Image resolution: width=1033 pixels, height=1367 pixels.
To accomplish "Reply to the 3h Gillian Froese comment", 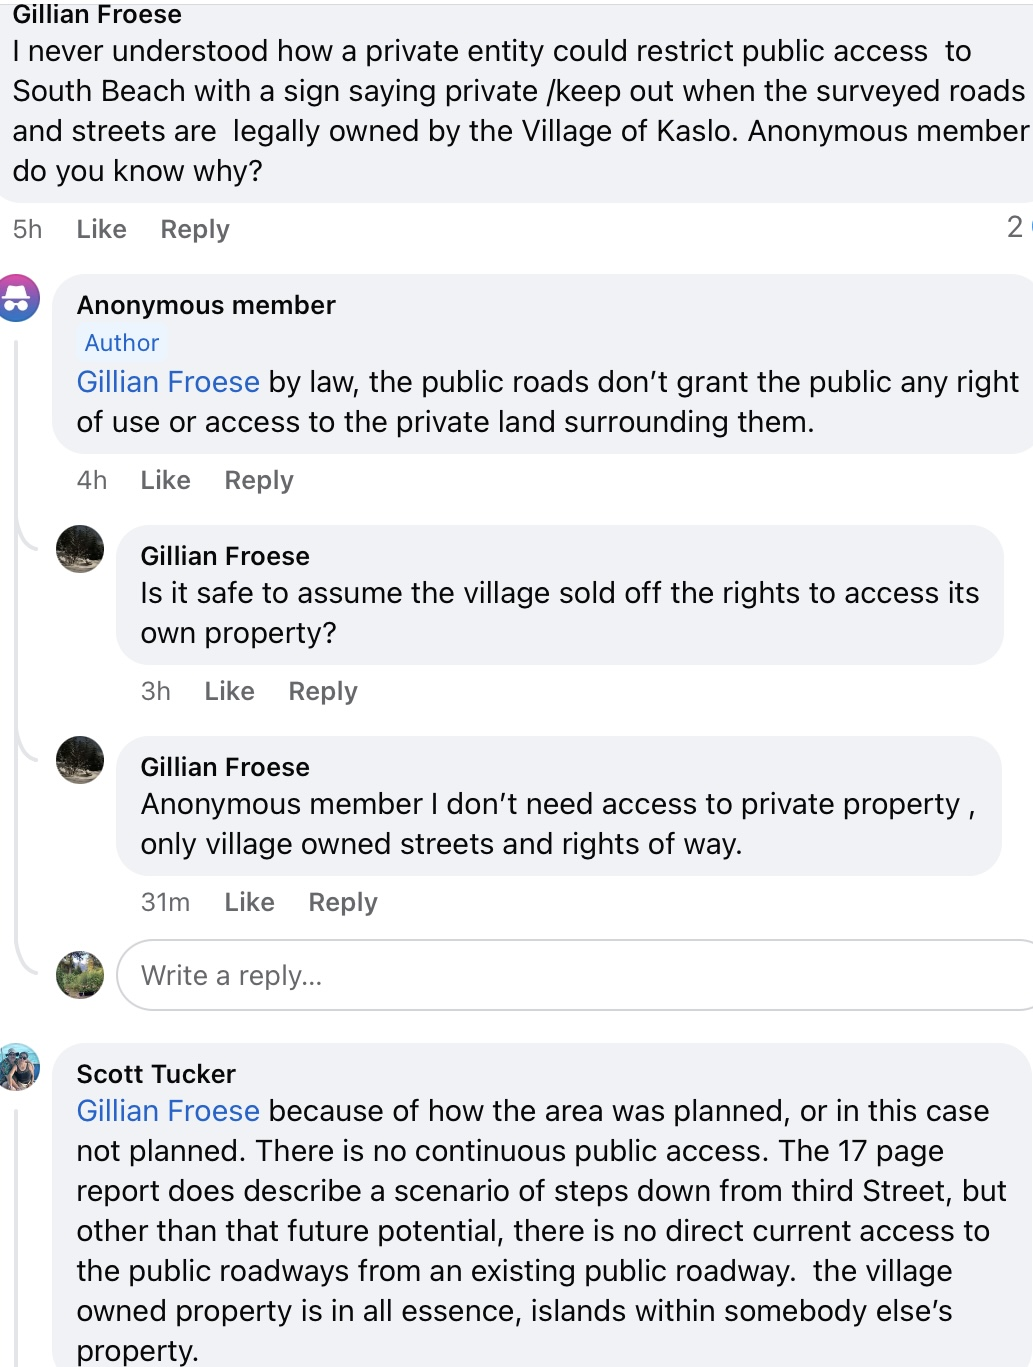I will coord(323,691).
